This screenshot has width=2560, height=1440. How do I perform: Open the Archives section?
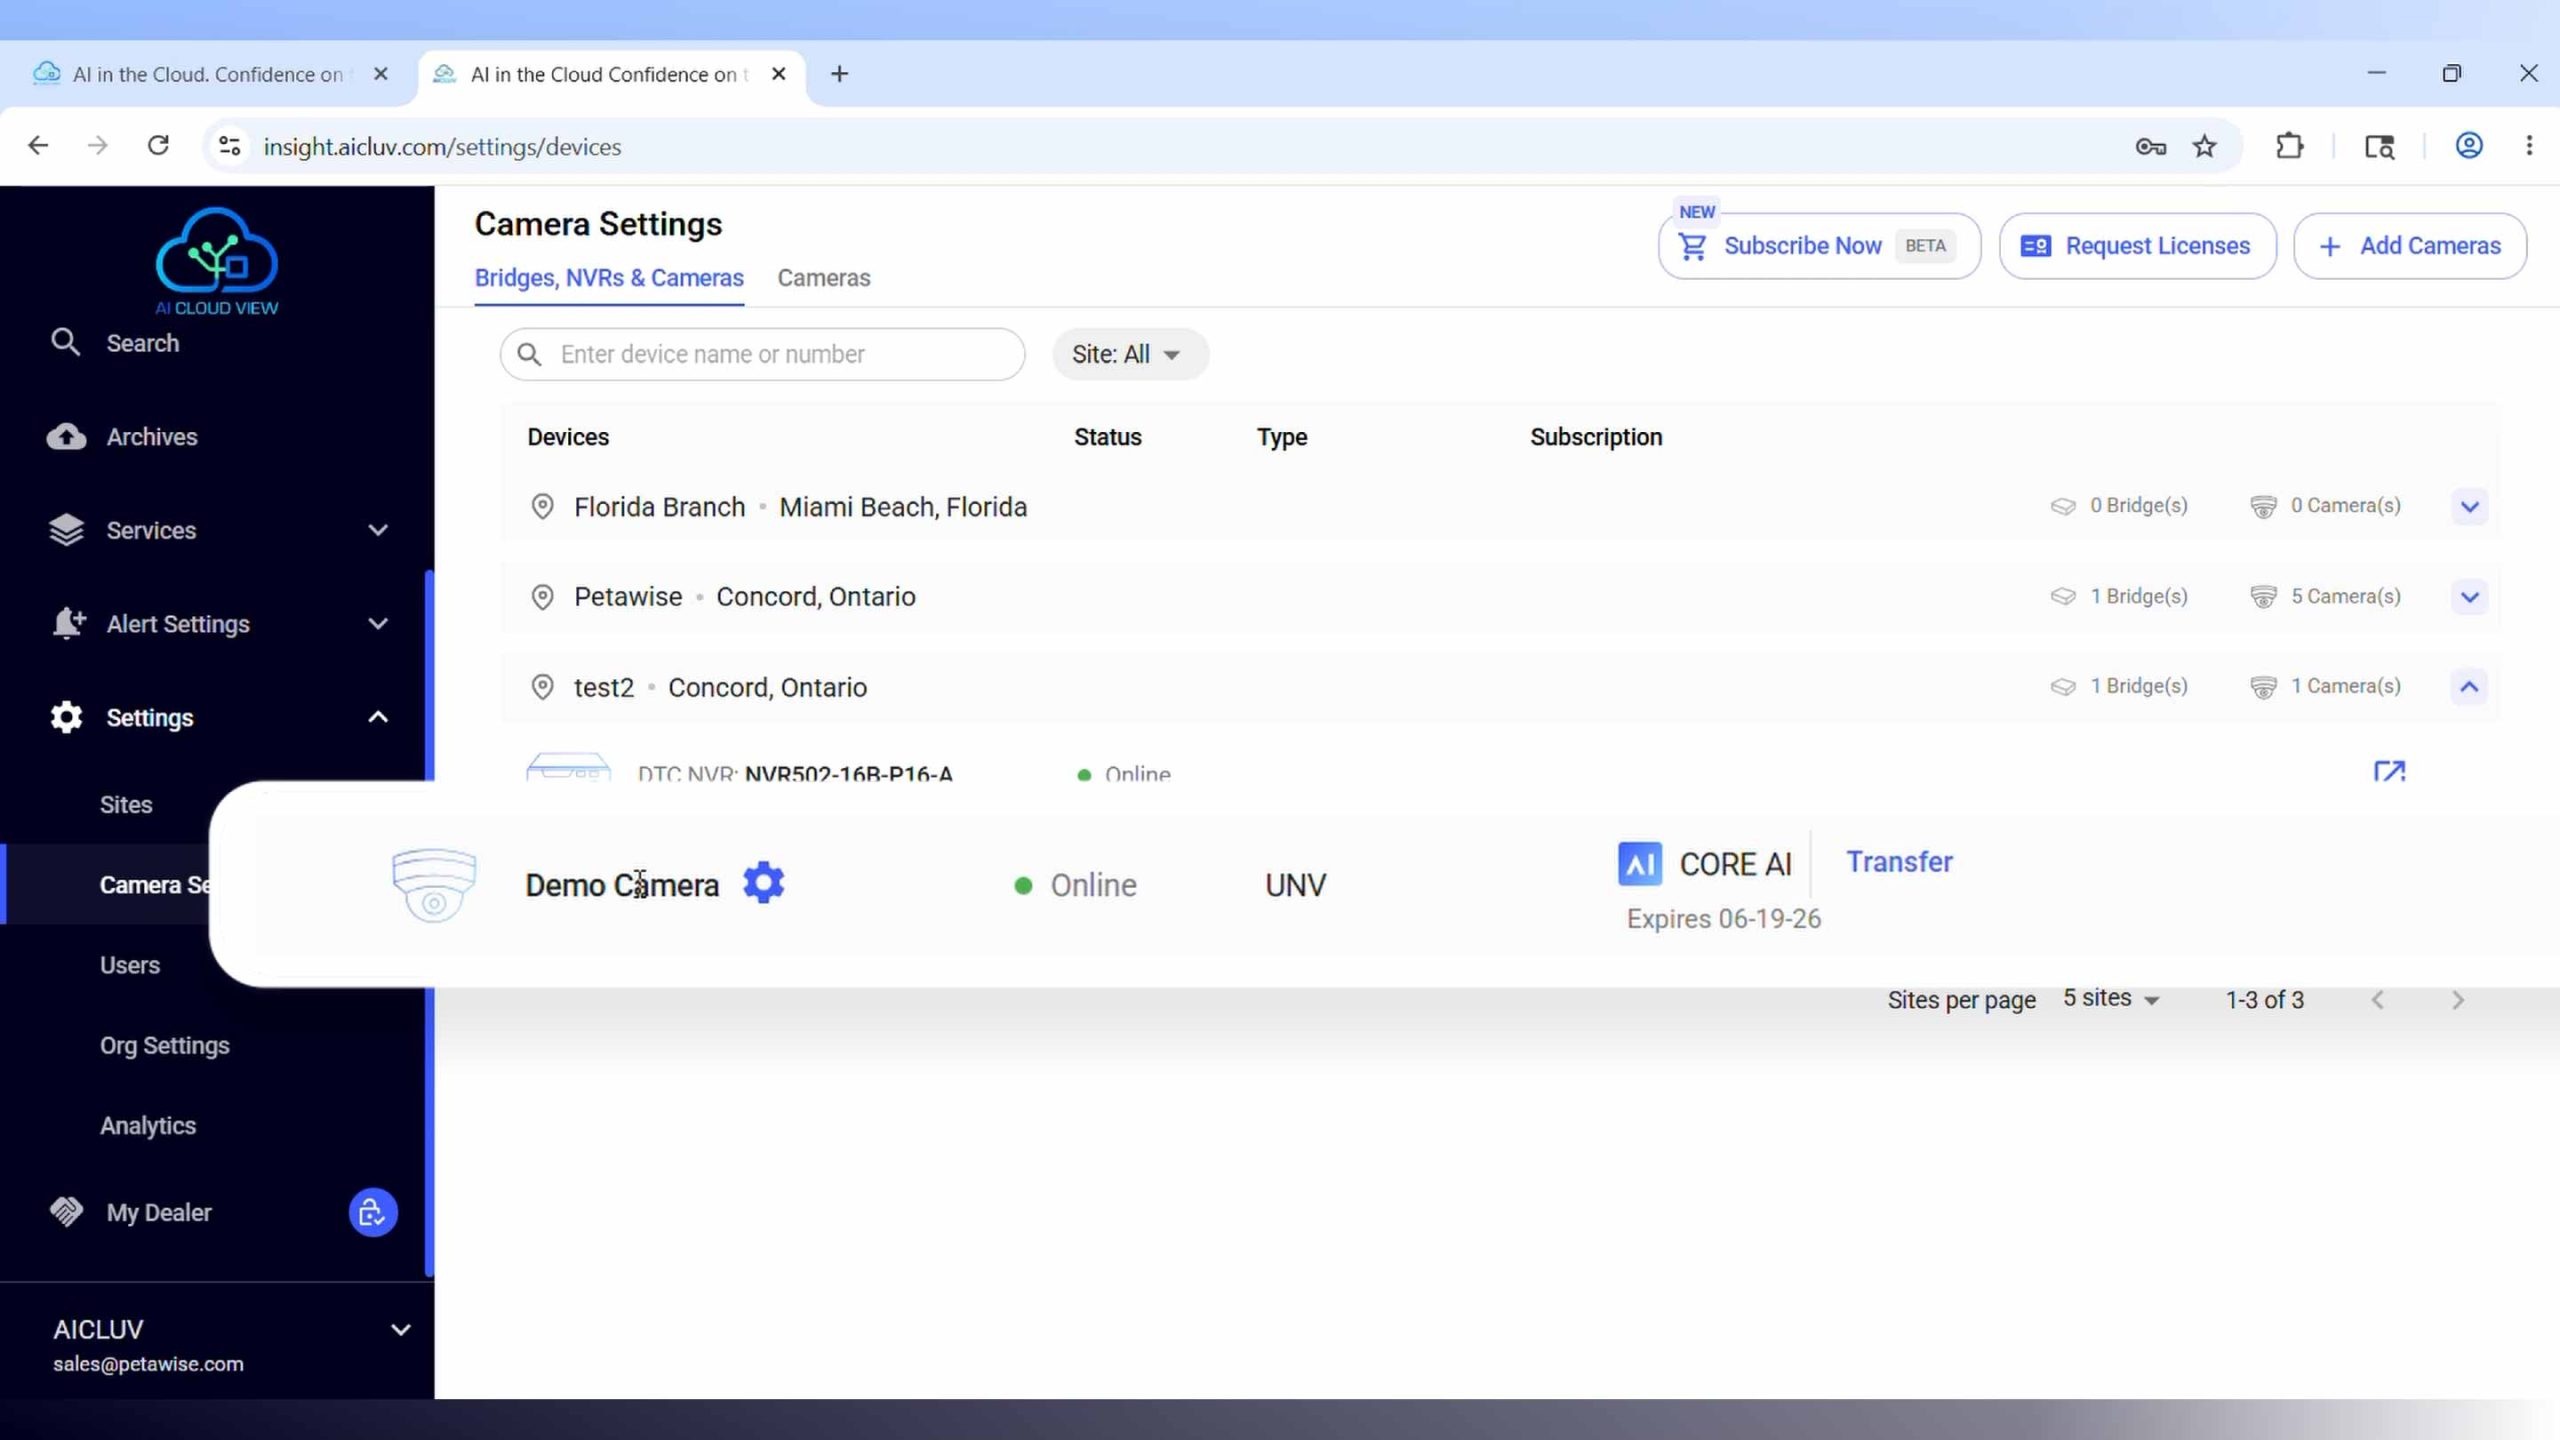[152, 437]
